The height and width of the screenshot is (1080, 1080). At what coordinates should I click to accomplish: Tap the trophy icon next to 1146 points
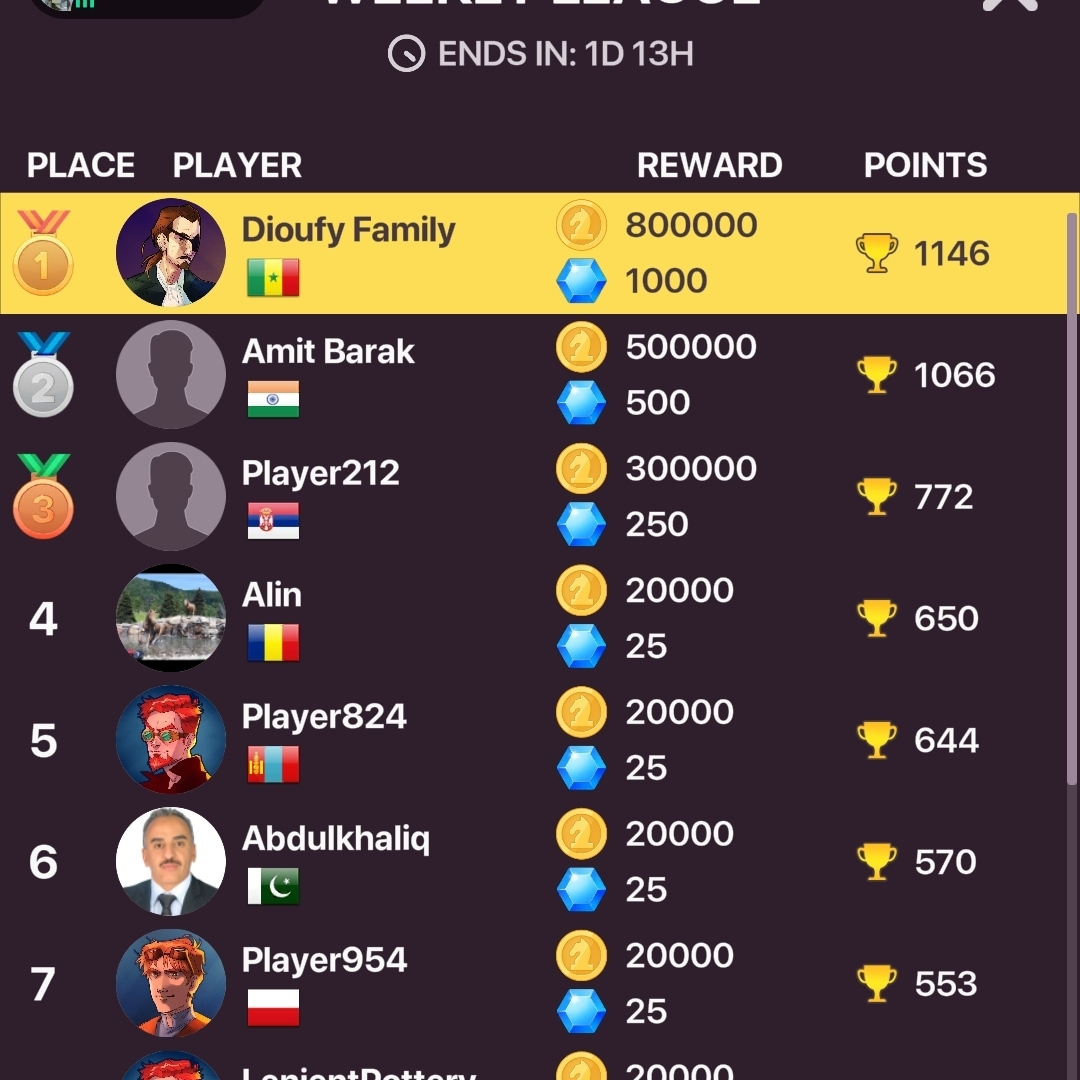tap(877, 253)
